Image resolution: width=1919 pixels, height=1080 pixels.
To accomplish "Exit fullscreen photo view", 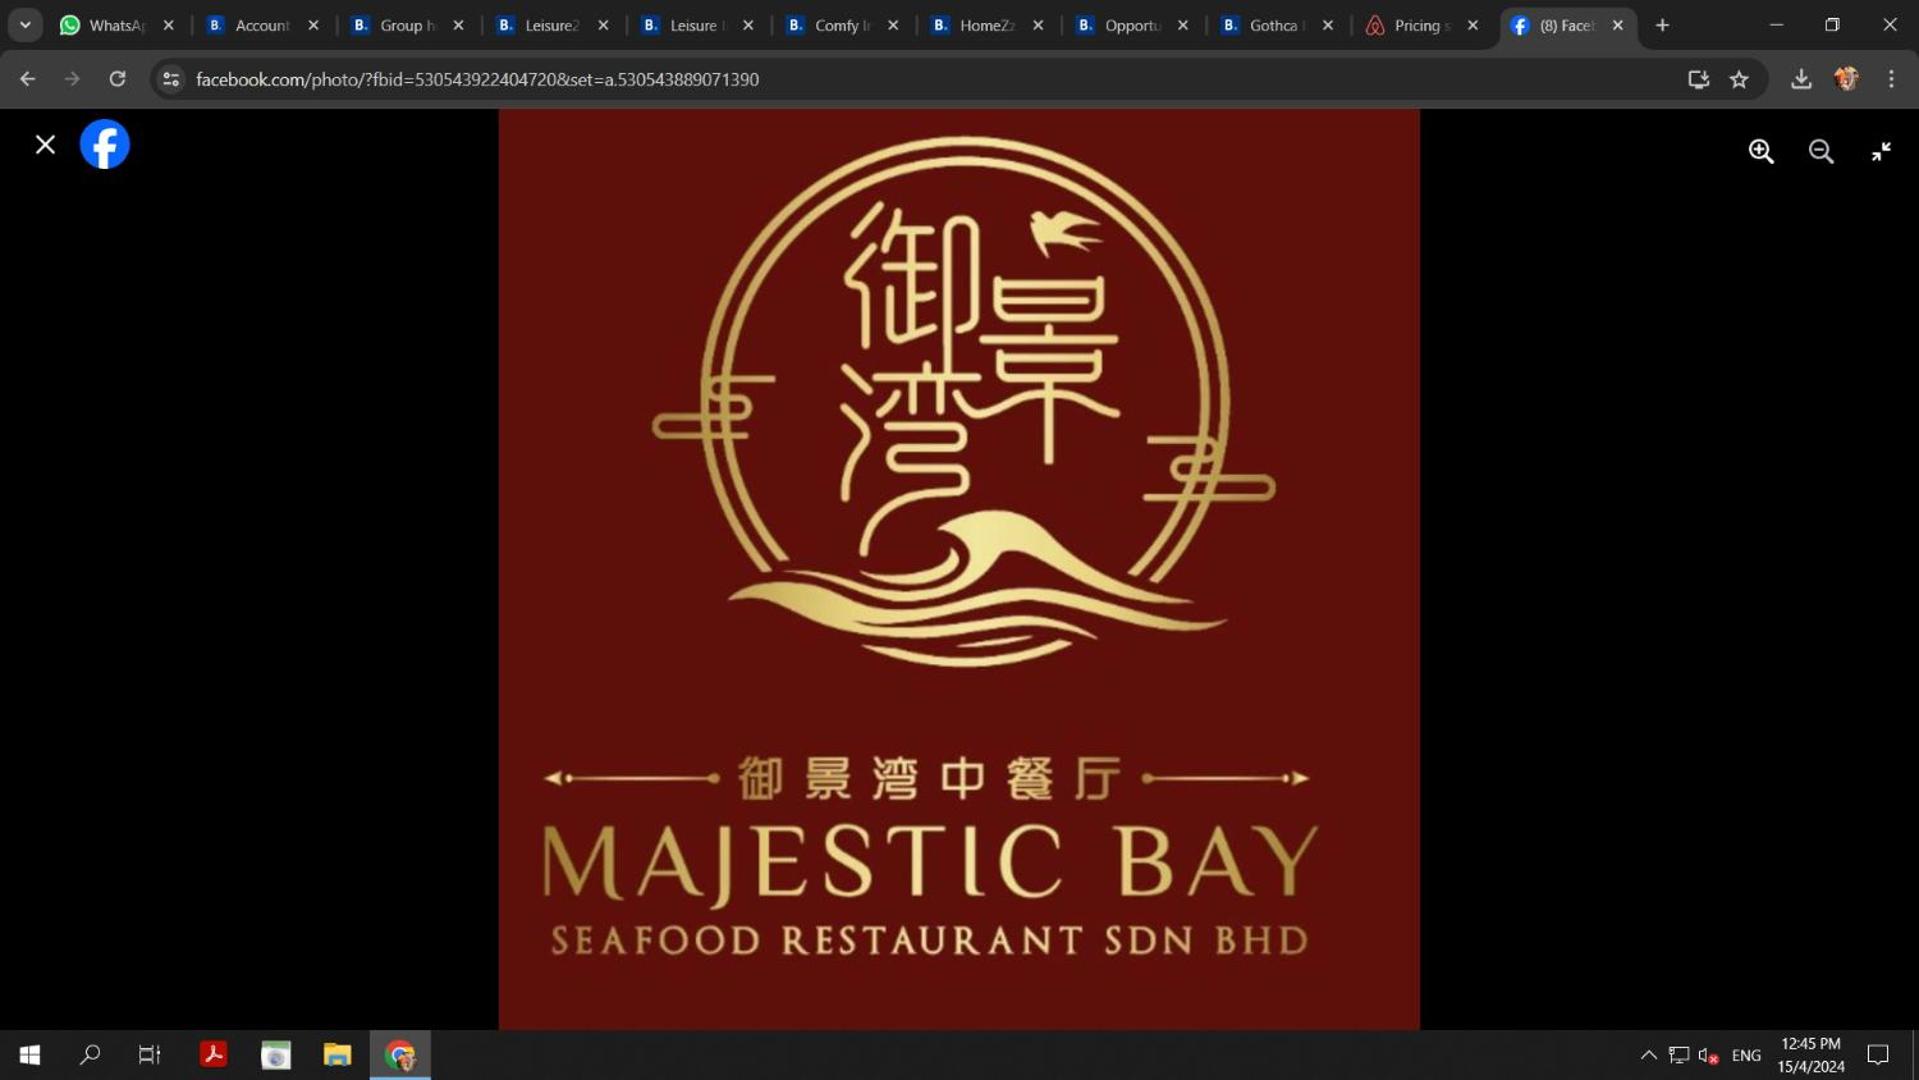I will (x=1881, y=151).
